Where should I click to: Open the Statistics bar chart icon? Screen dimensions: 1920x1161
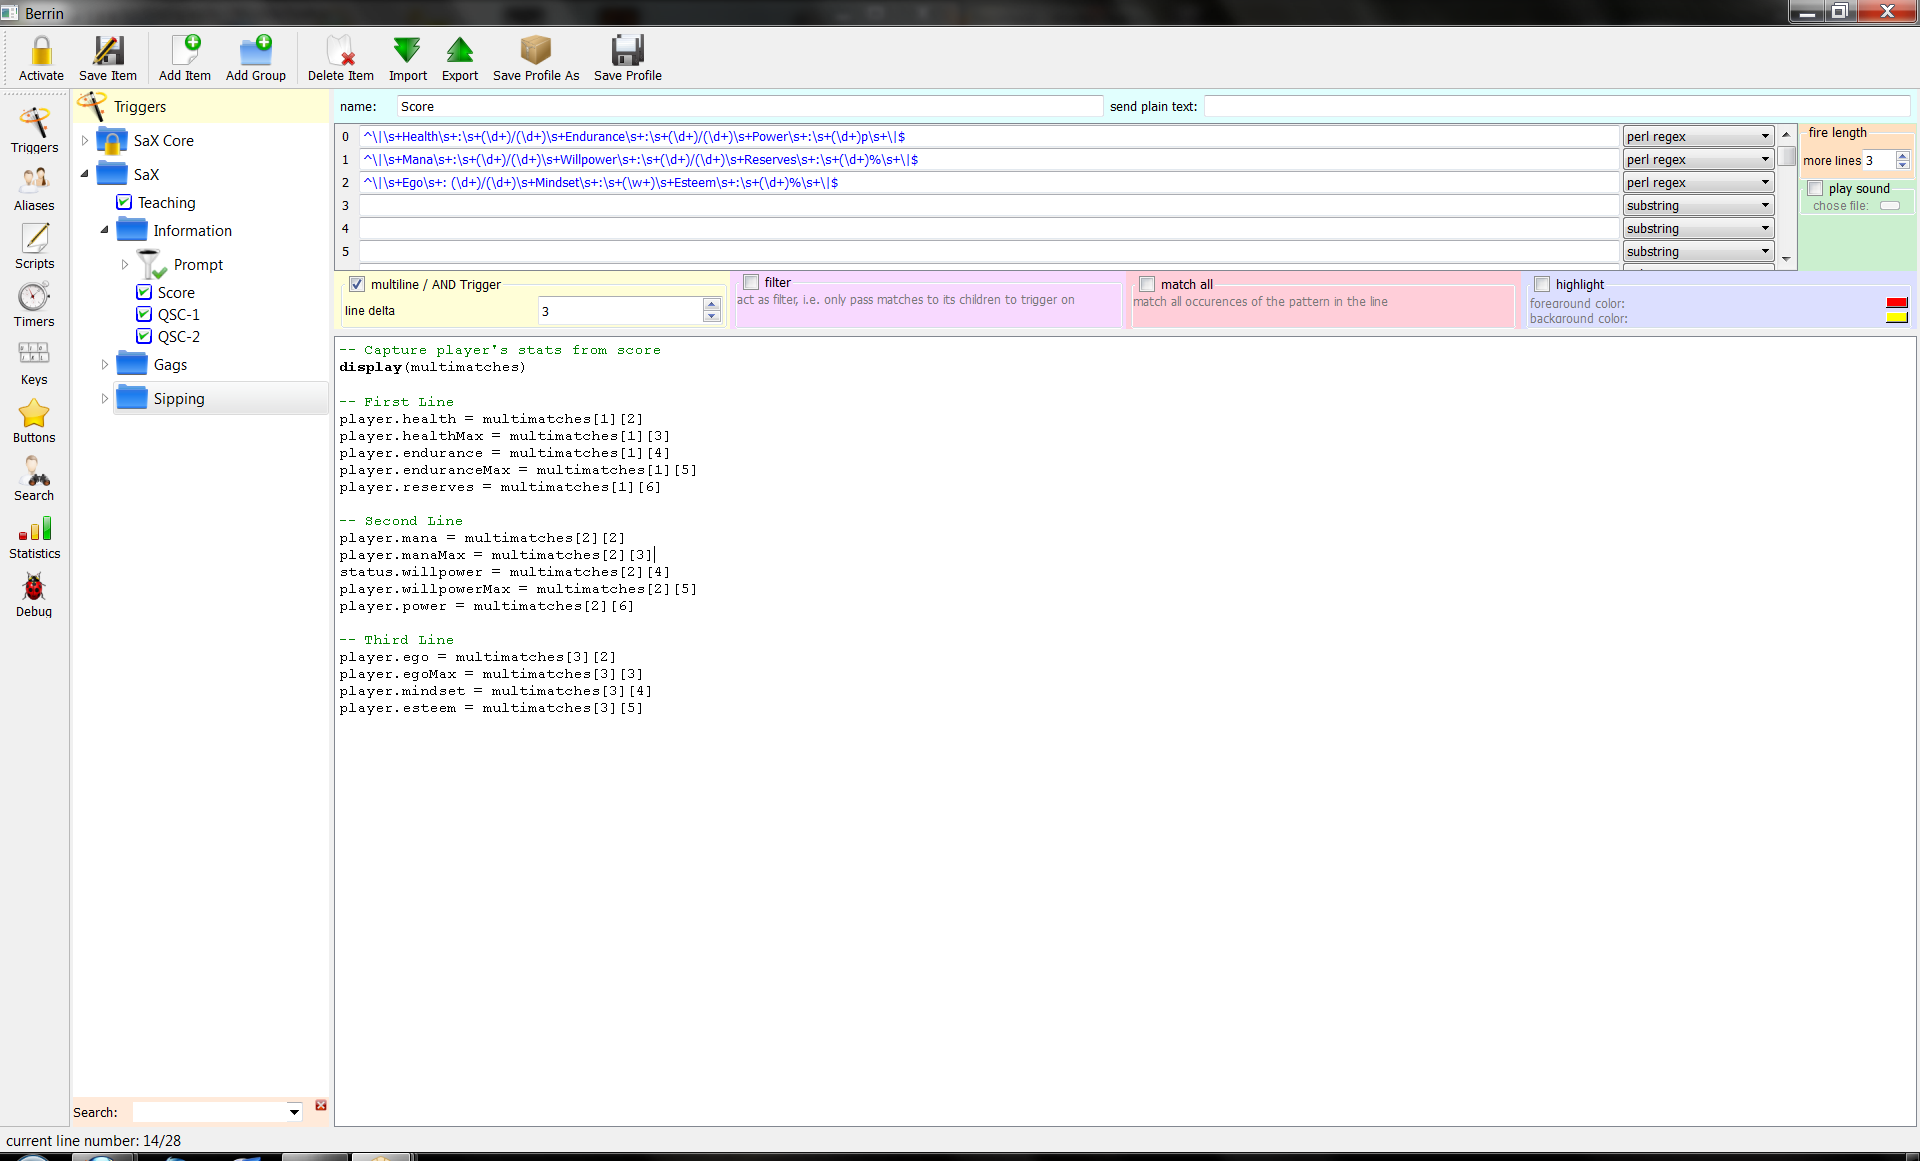(x=34, y=529)
